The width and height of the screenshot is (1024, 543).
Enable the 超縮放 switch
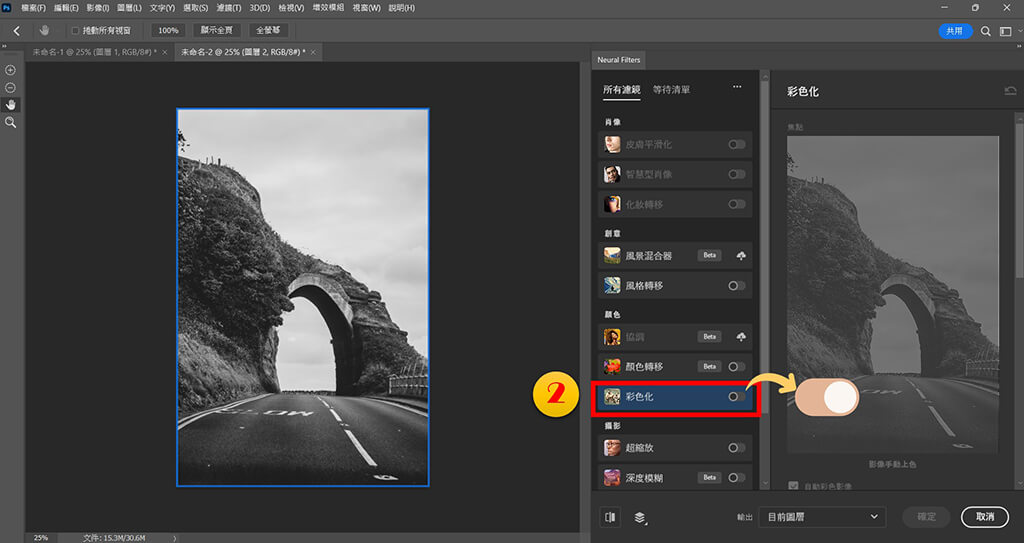coord(737,448)
